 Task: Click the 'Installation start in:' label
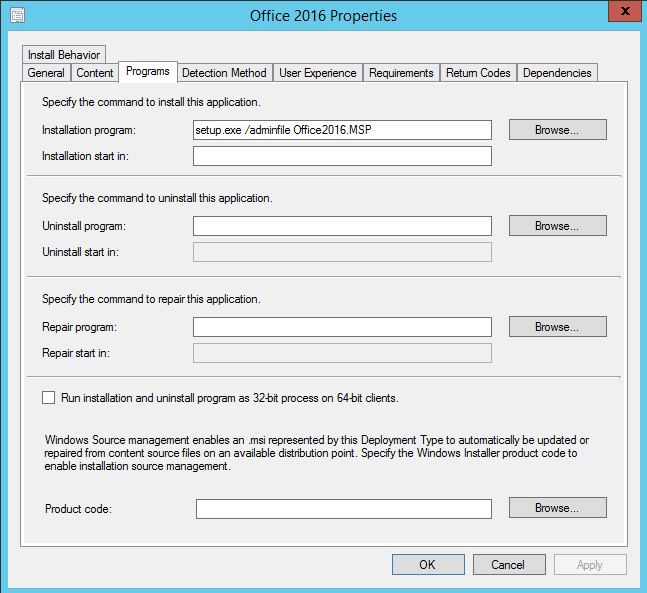(85, 156)
